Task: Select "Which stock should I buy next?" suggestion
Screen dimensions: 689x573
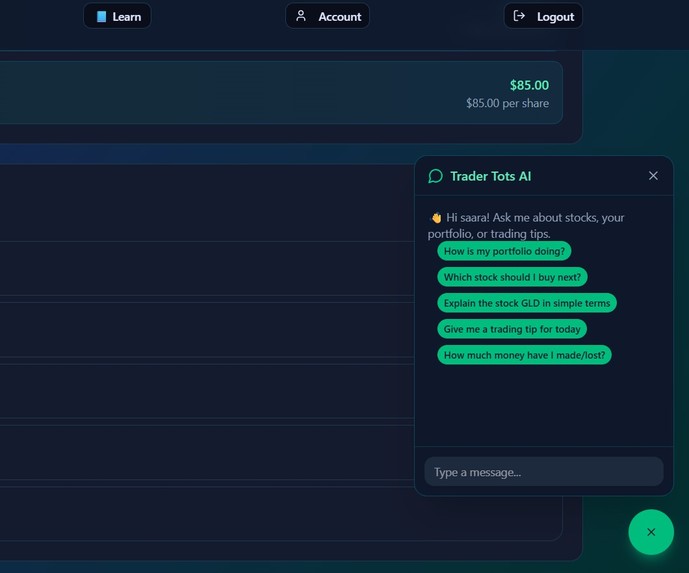Action: 512,277
